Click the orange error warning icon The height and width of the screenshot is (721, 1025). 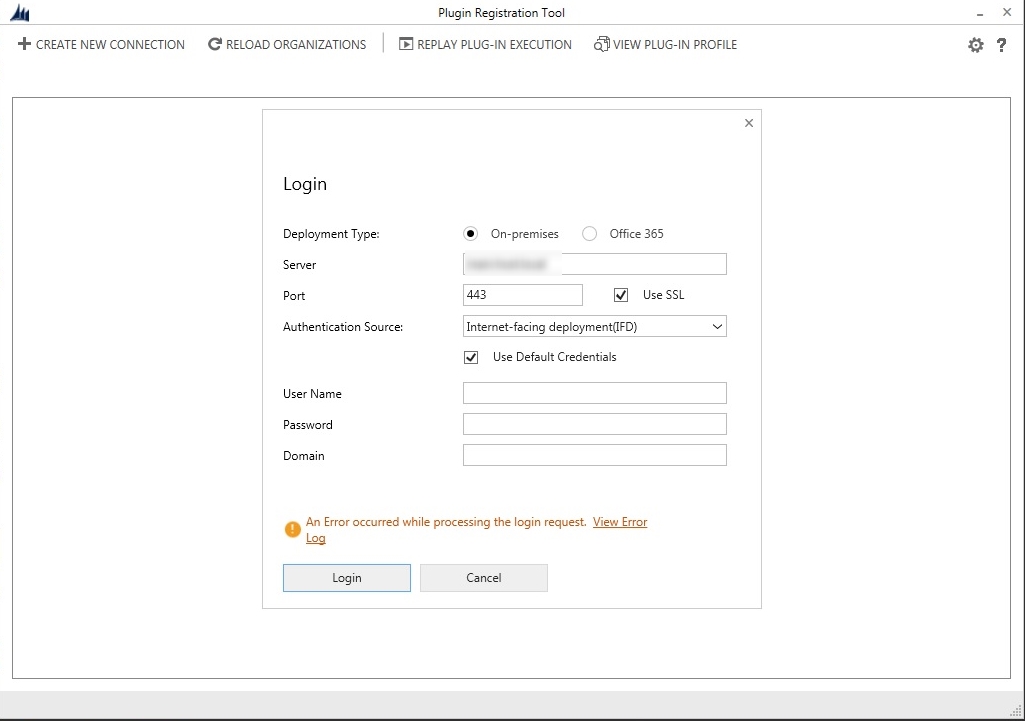[x=292, y=529]
